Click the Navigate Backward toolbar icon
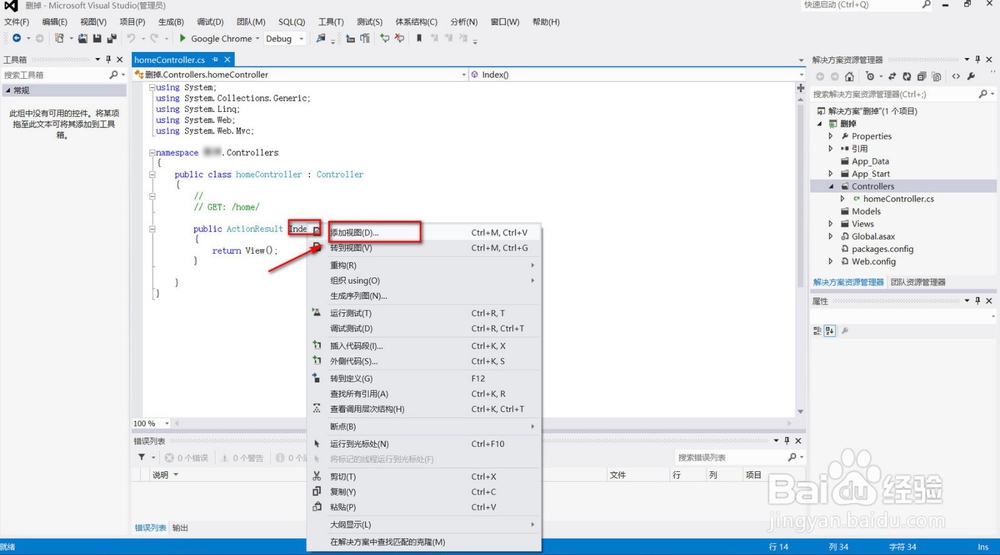This screenshot has width=1000, height=555. (x=17, y=38)
